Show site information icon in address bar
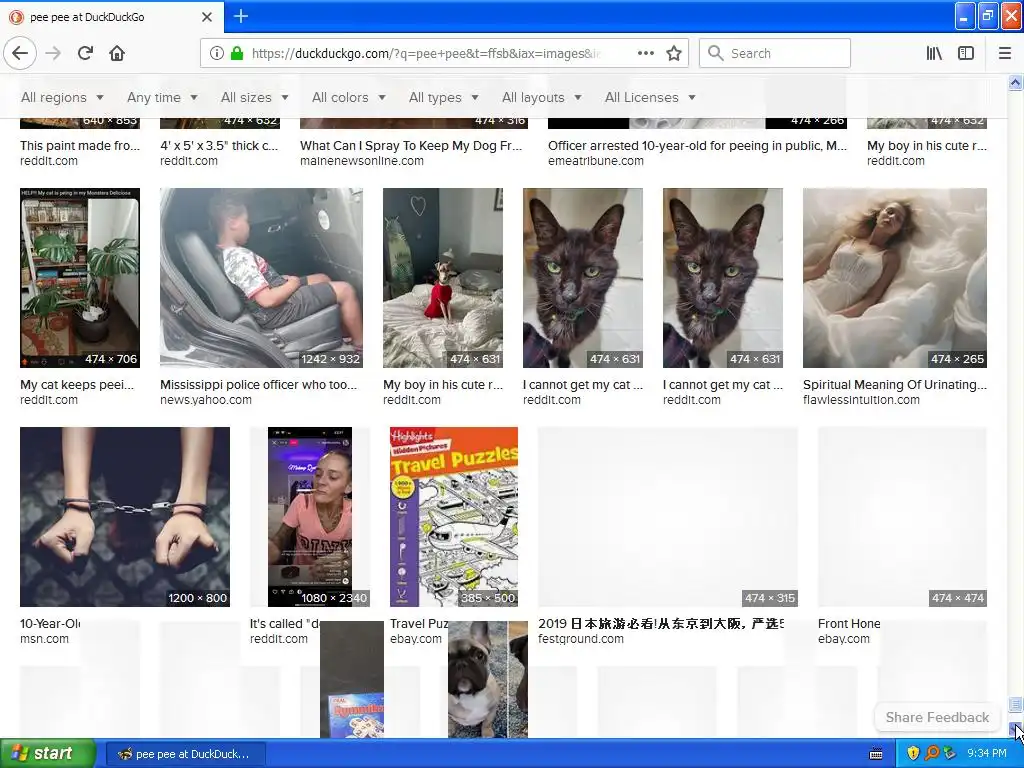Viewport: 1024px width, 768px height. coord(217,53)
